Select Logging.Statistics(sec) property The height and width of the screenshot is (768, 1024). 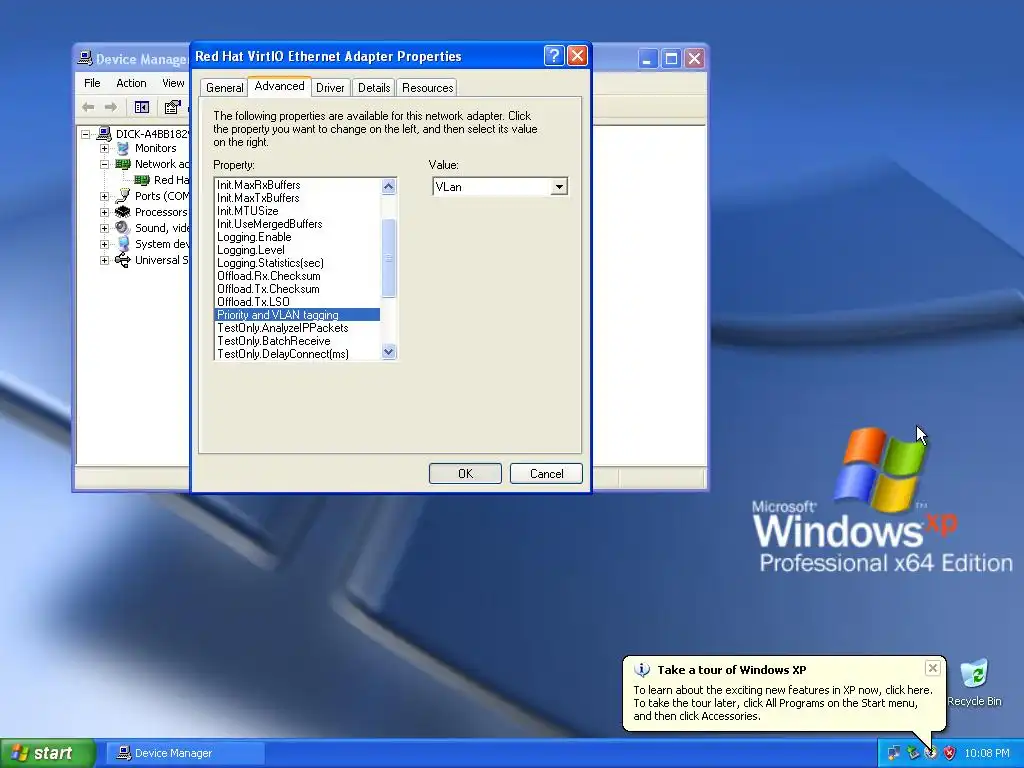pos(297,263)
